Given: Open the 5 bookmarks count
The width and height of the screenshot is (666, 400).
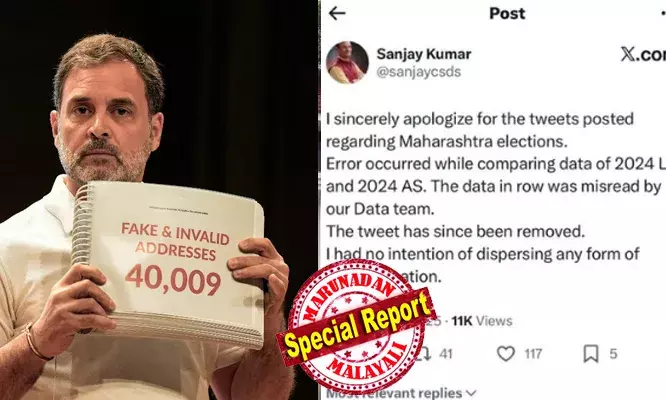Looking at the screenshot, I should (x=613, y=354).
